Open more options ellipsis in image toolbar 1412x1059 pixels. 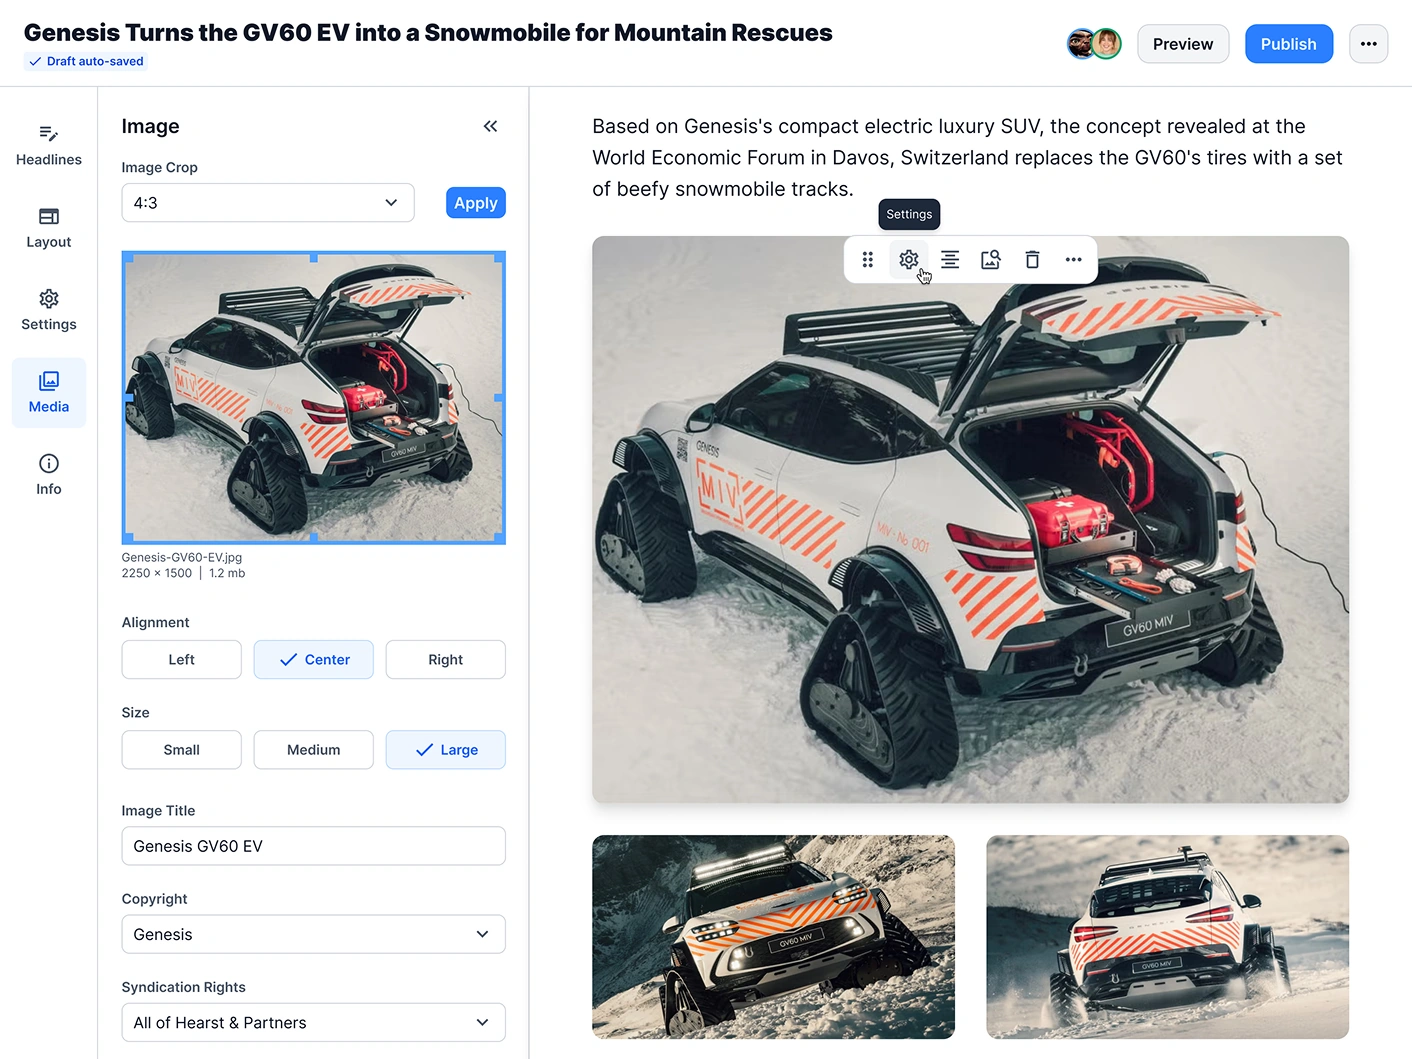point(1073,260)
